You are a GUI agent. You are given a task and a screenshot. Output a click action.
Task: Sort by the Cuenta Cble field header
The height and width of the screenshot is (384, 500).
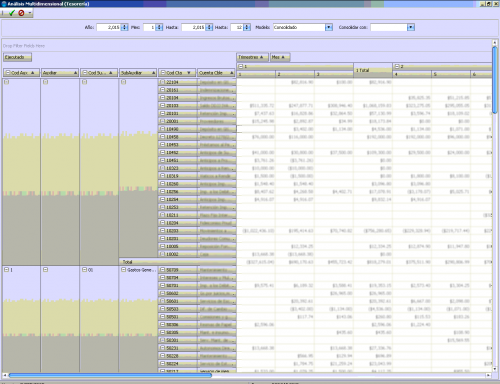pos(216,73)
